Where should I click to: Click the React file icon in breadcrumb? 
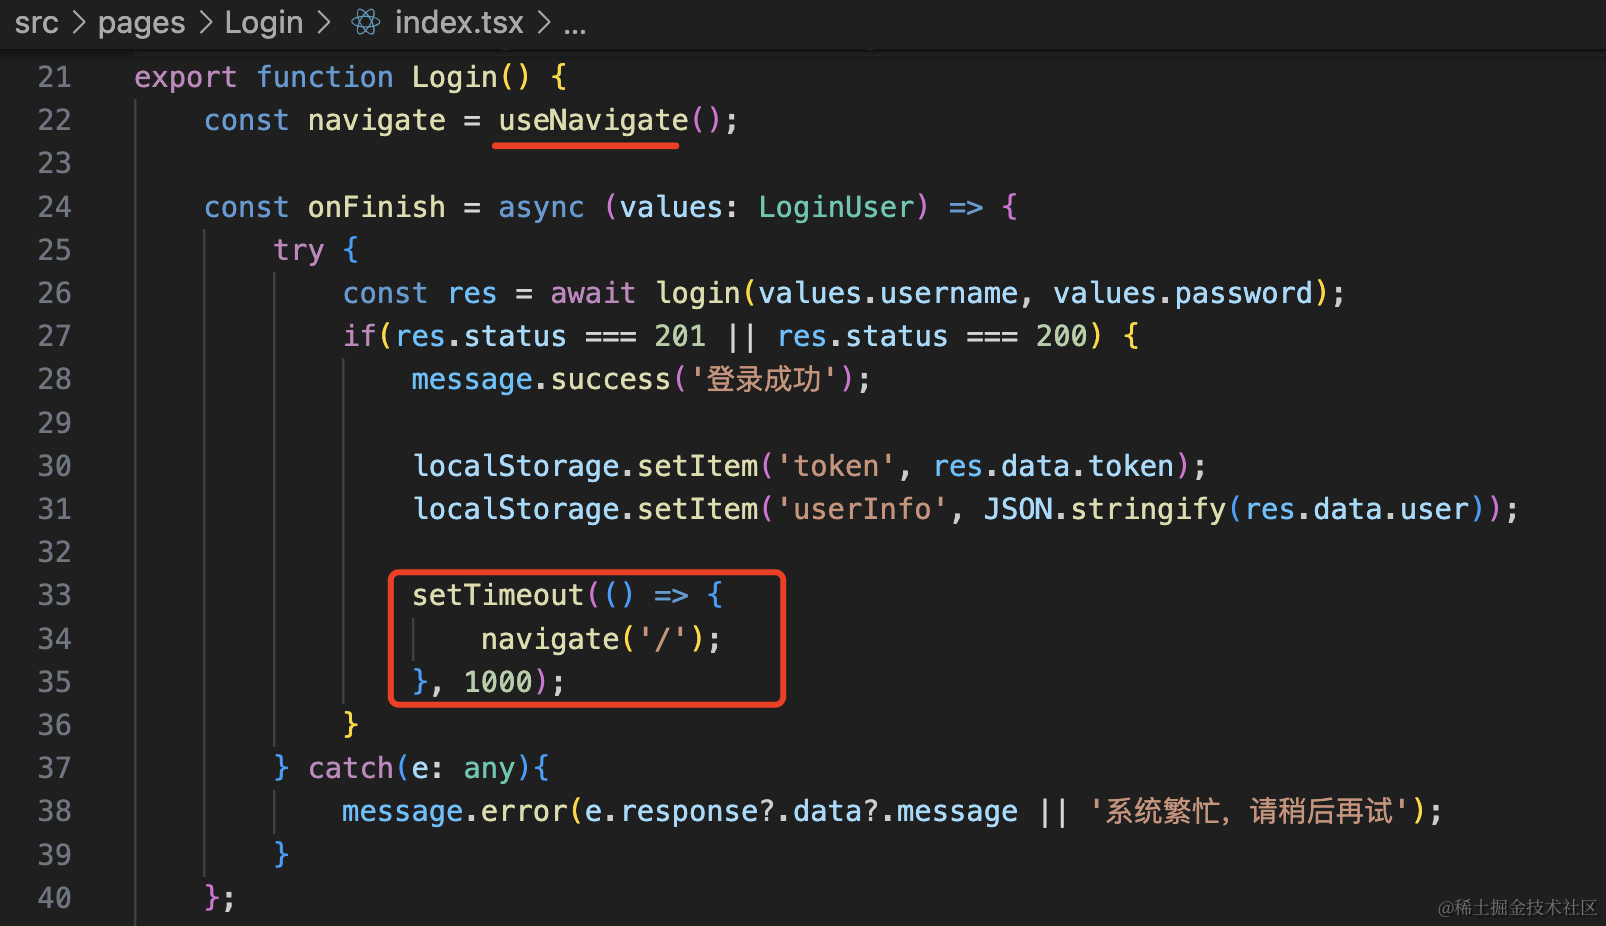(366, 22)
